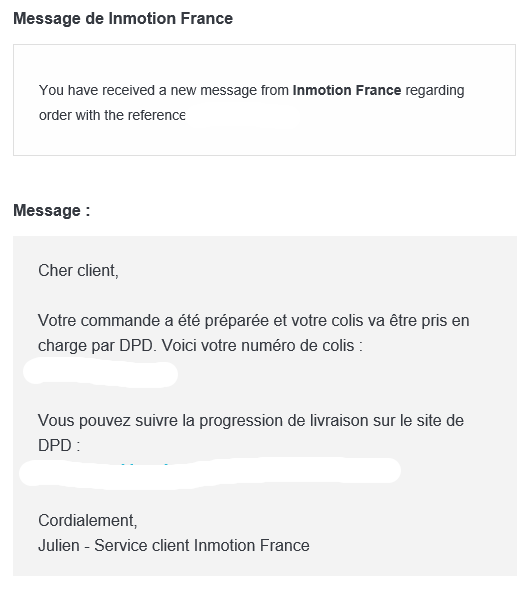Click the "Message de Inmotion France" heading

[123, 18]
